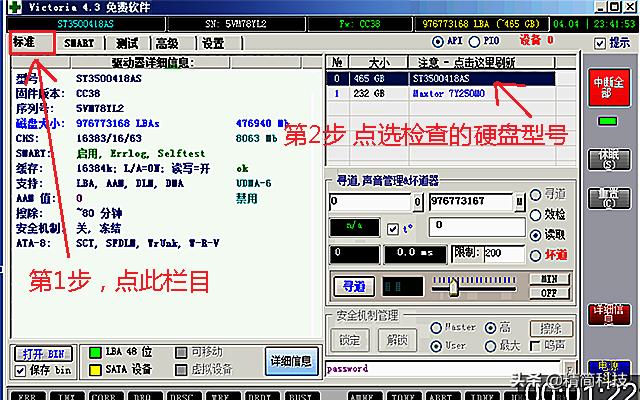The height and width of the screenshot is (400, 640).
Task: Click the green LBA 48 位 indicator
Action: click(95, 353)
